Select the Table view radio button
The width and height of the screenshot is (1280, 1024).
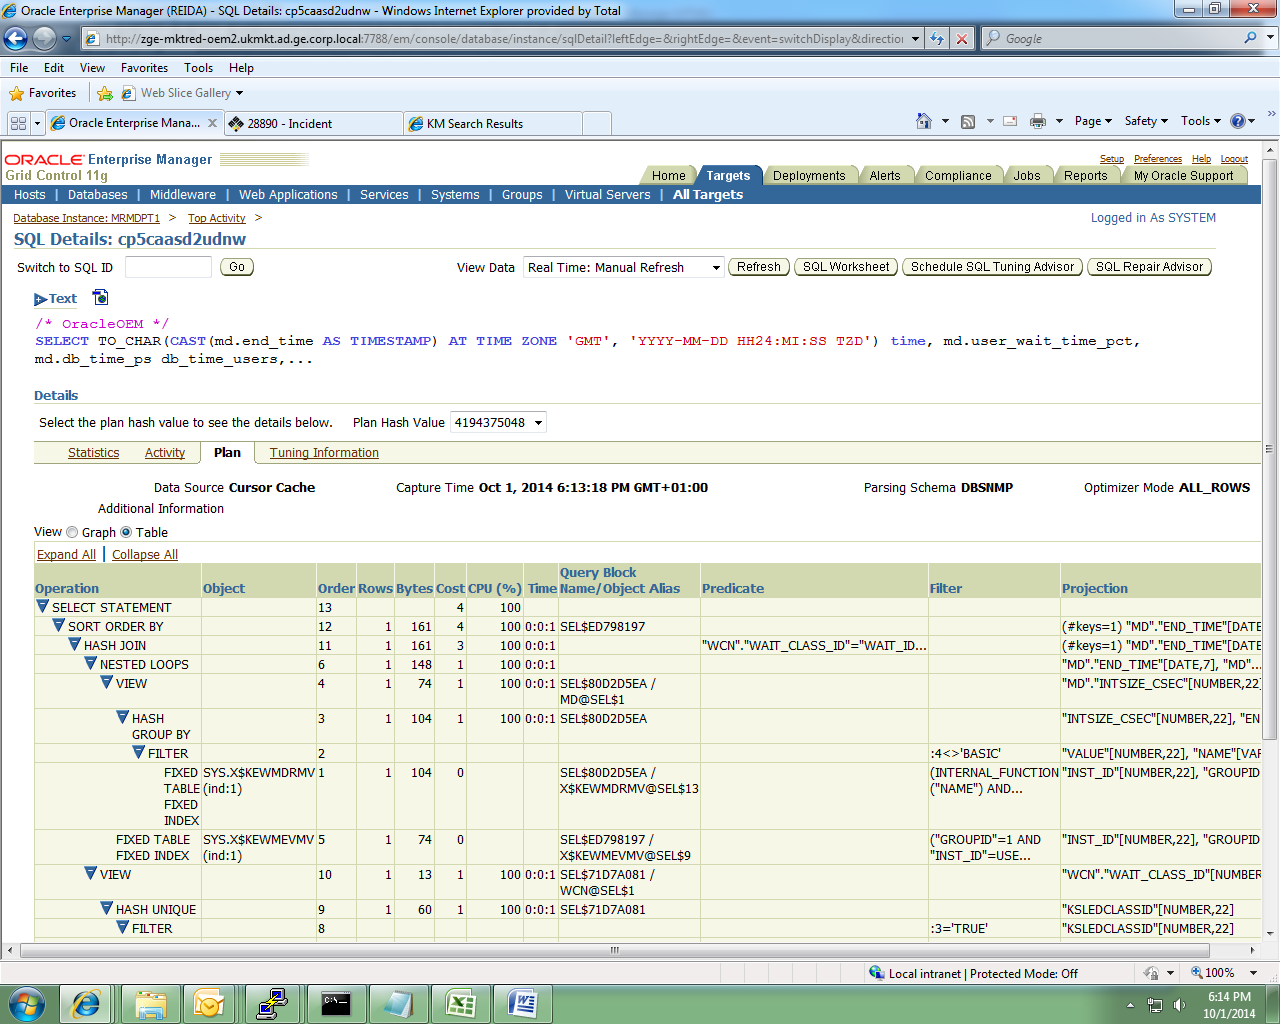click(126, 532)
